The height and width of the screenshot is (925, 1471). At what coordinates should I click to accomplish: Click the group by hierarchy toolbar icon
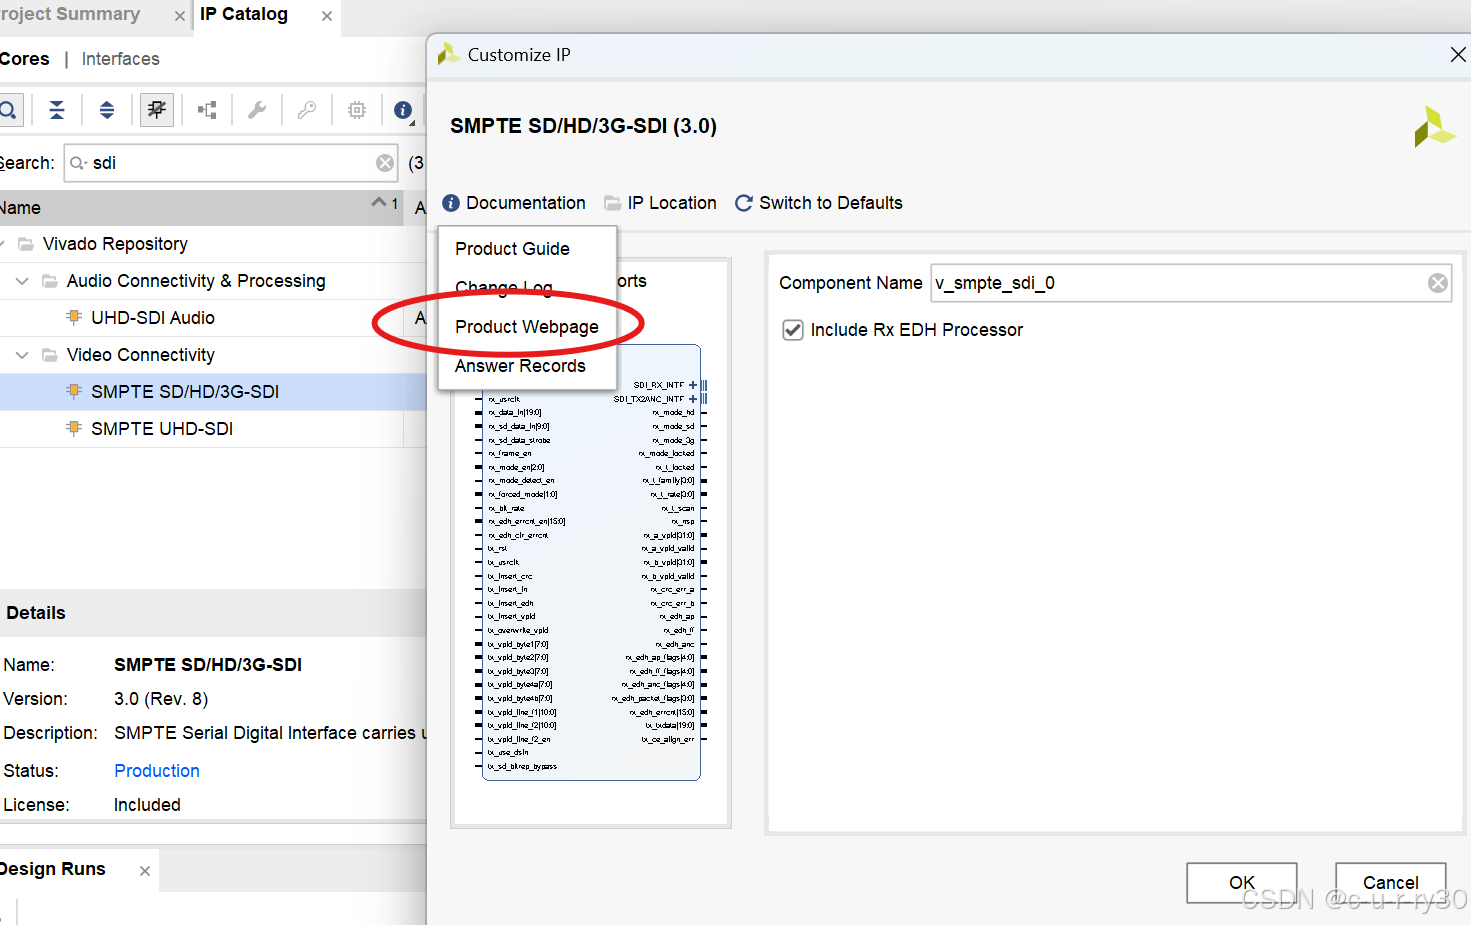[x=207, y=110]
